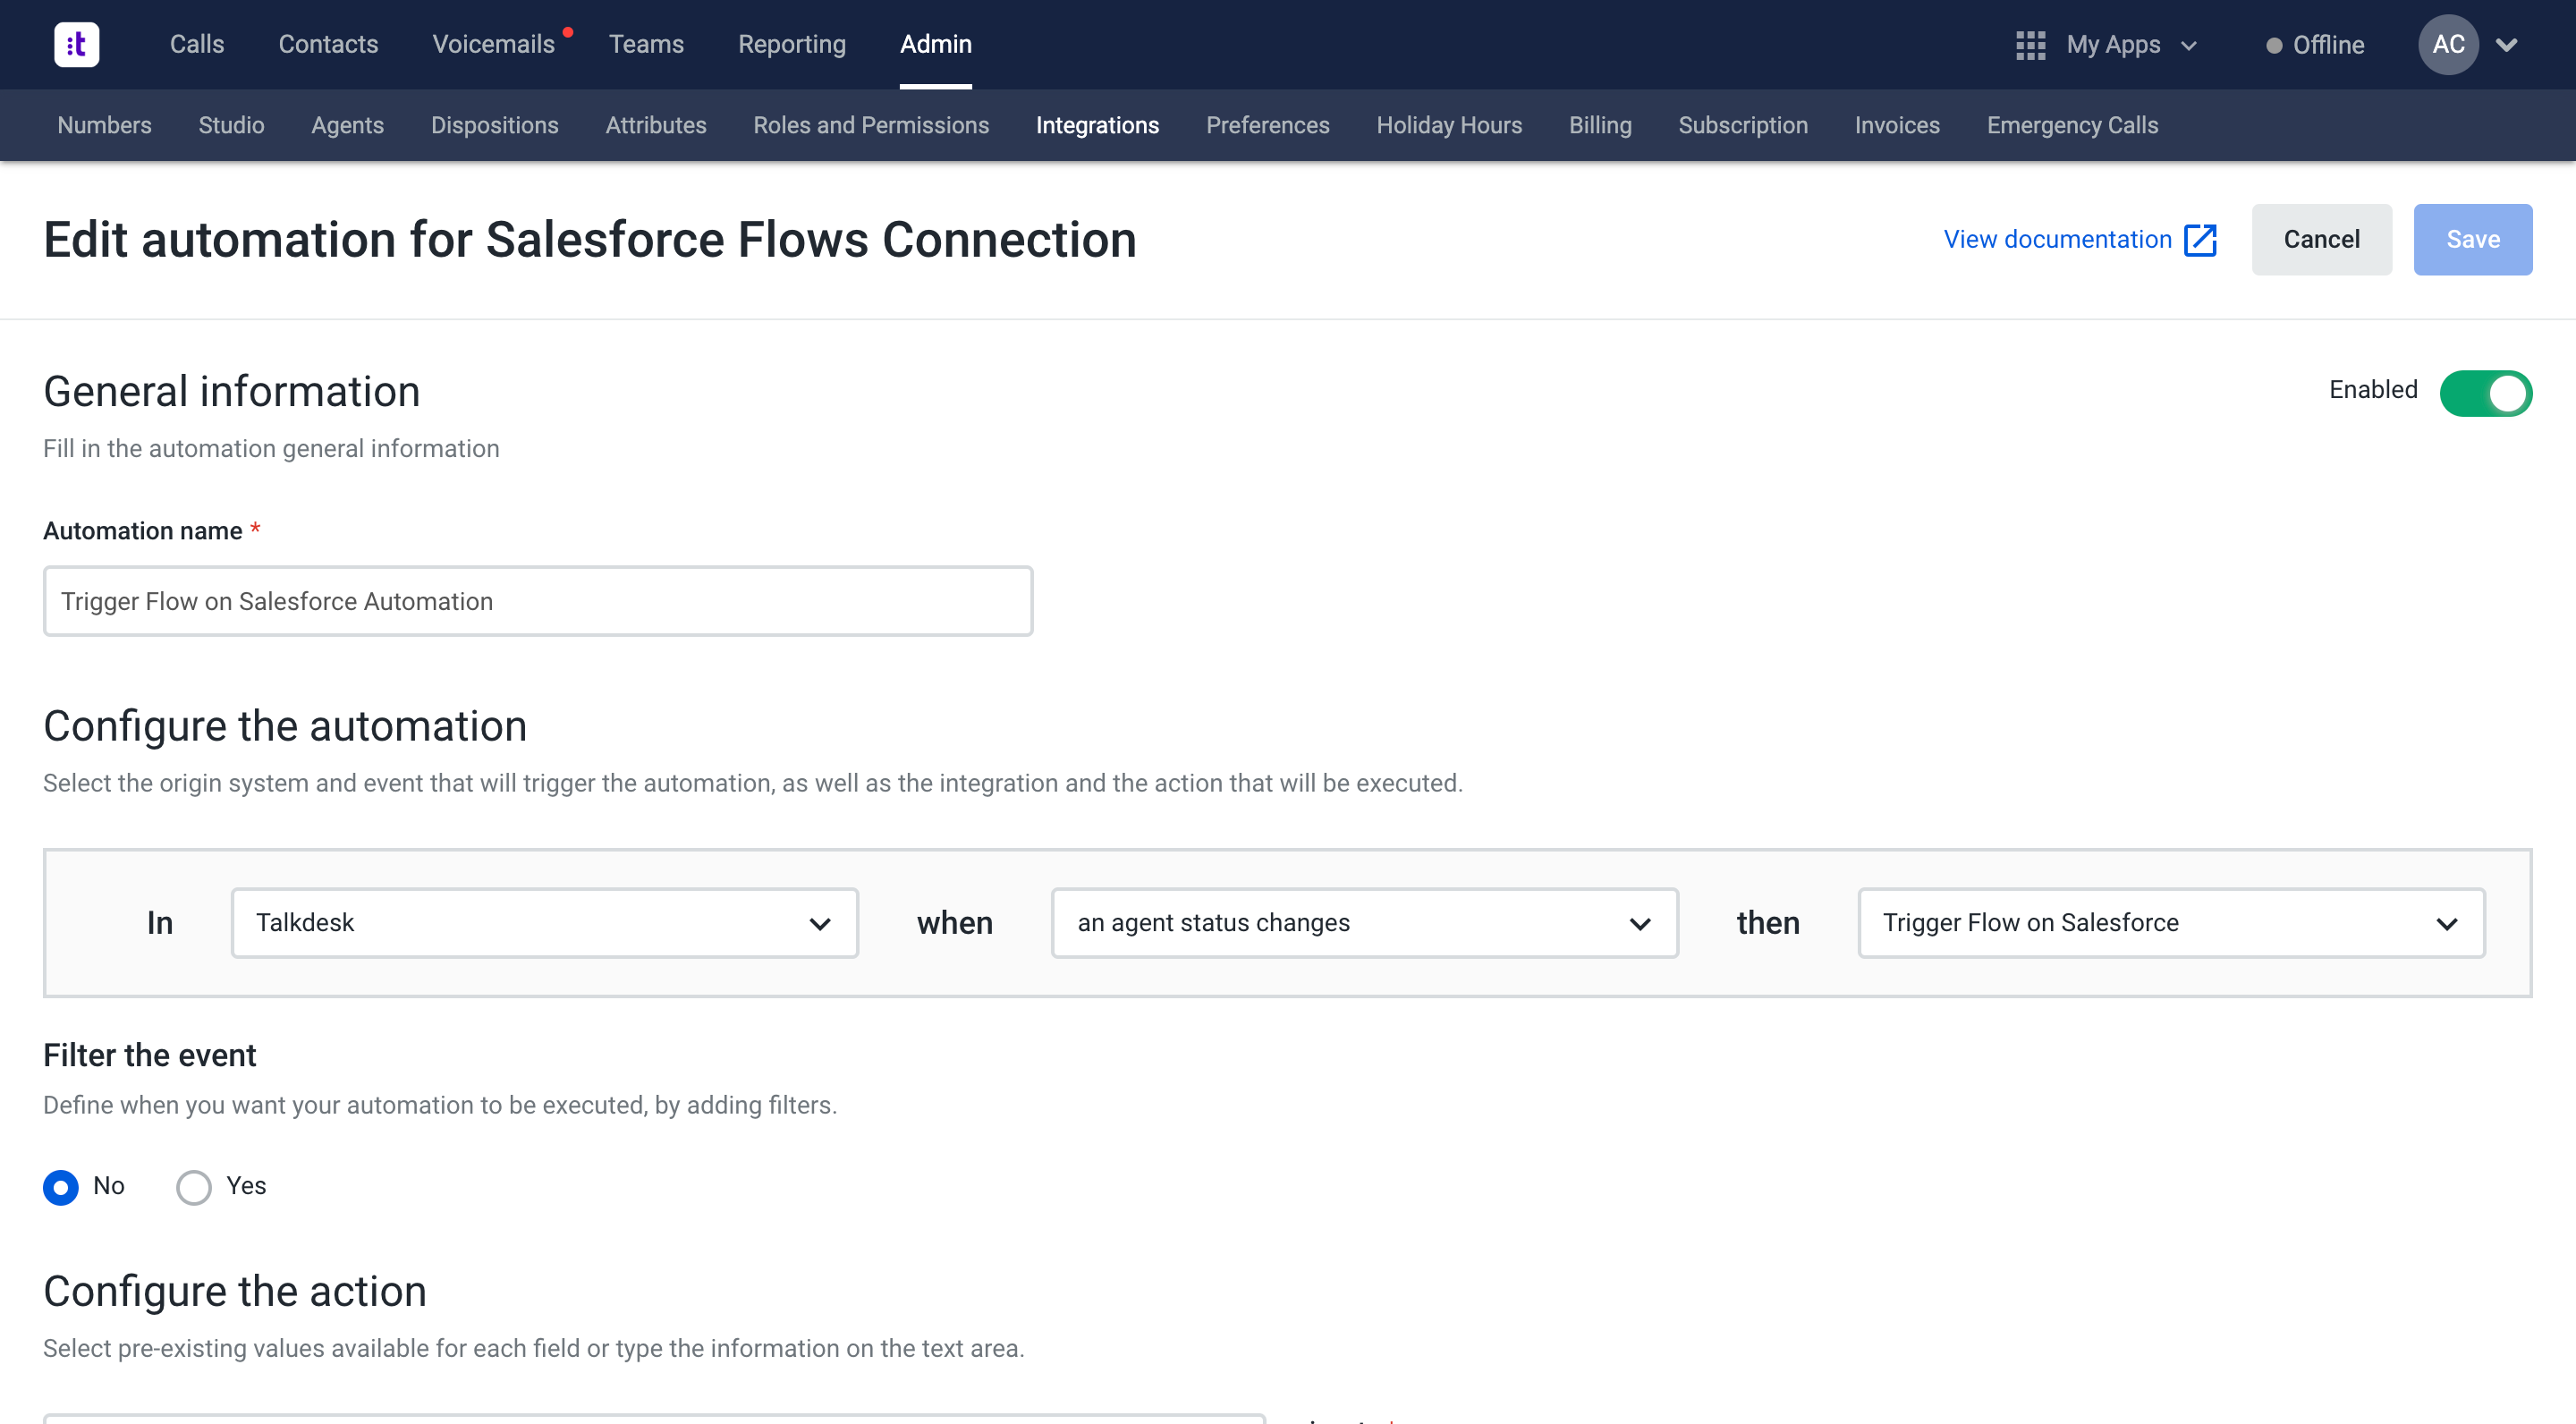Open the Talkdesk origin system dropdown
This screenshot has width=2576, height=1424.
pyautogui.click(x=545, y=923)
